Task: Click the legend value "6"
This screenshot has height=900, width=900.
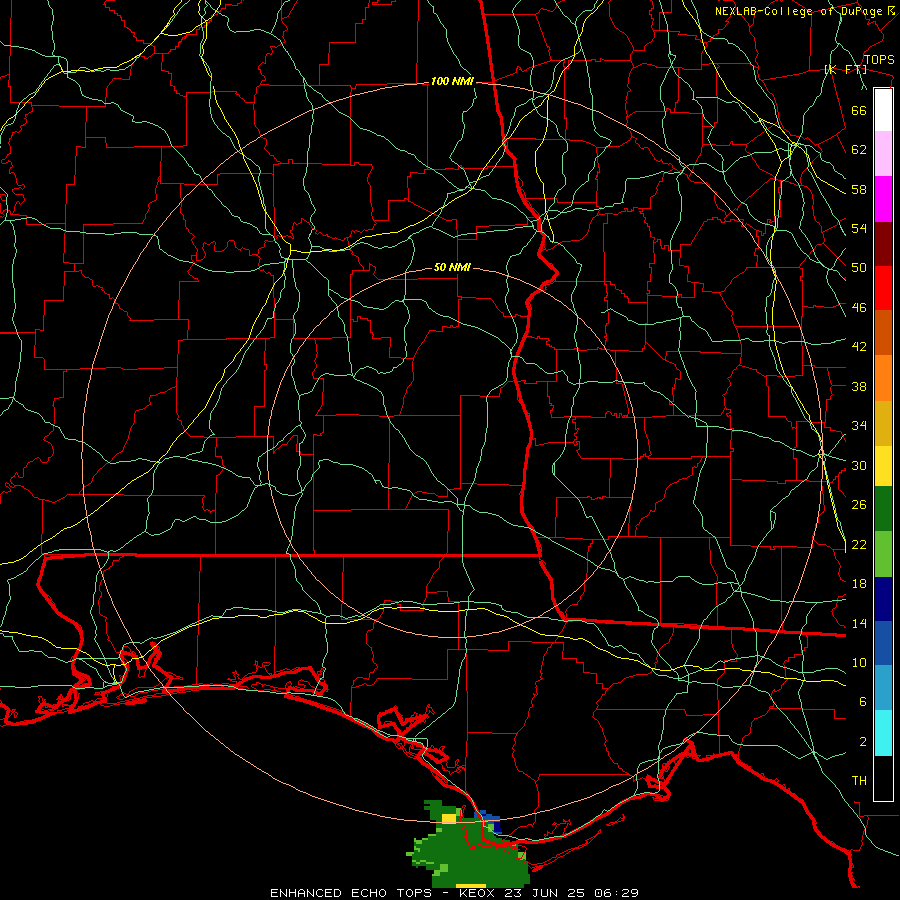Action: (x=863, y=702)
